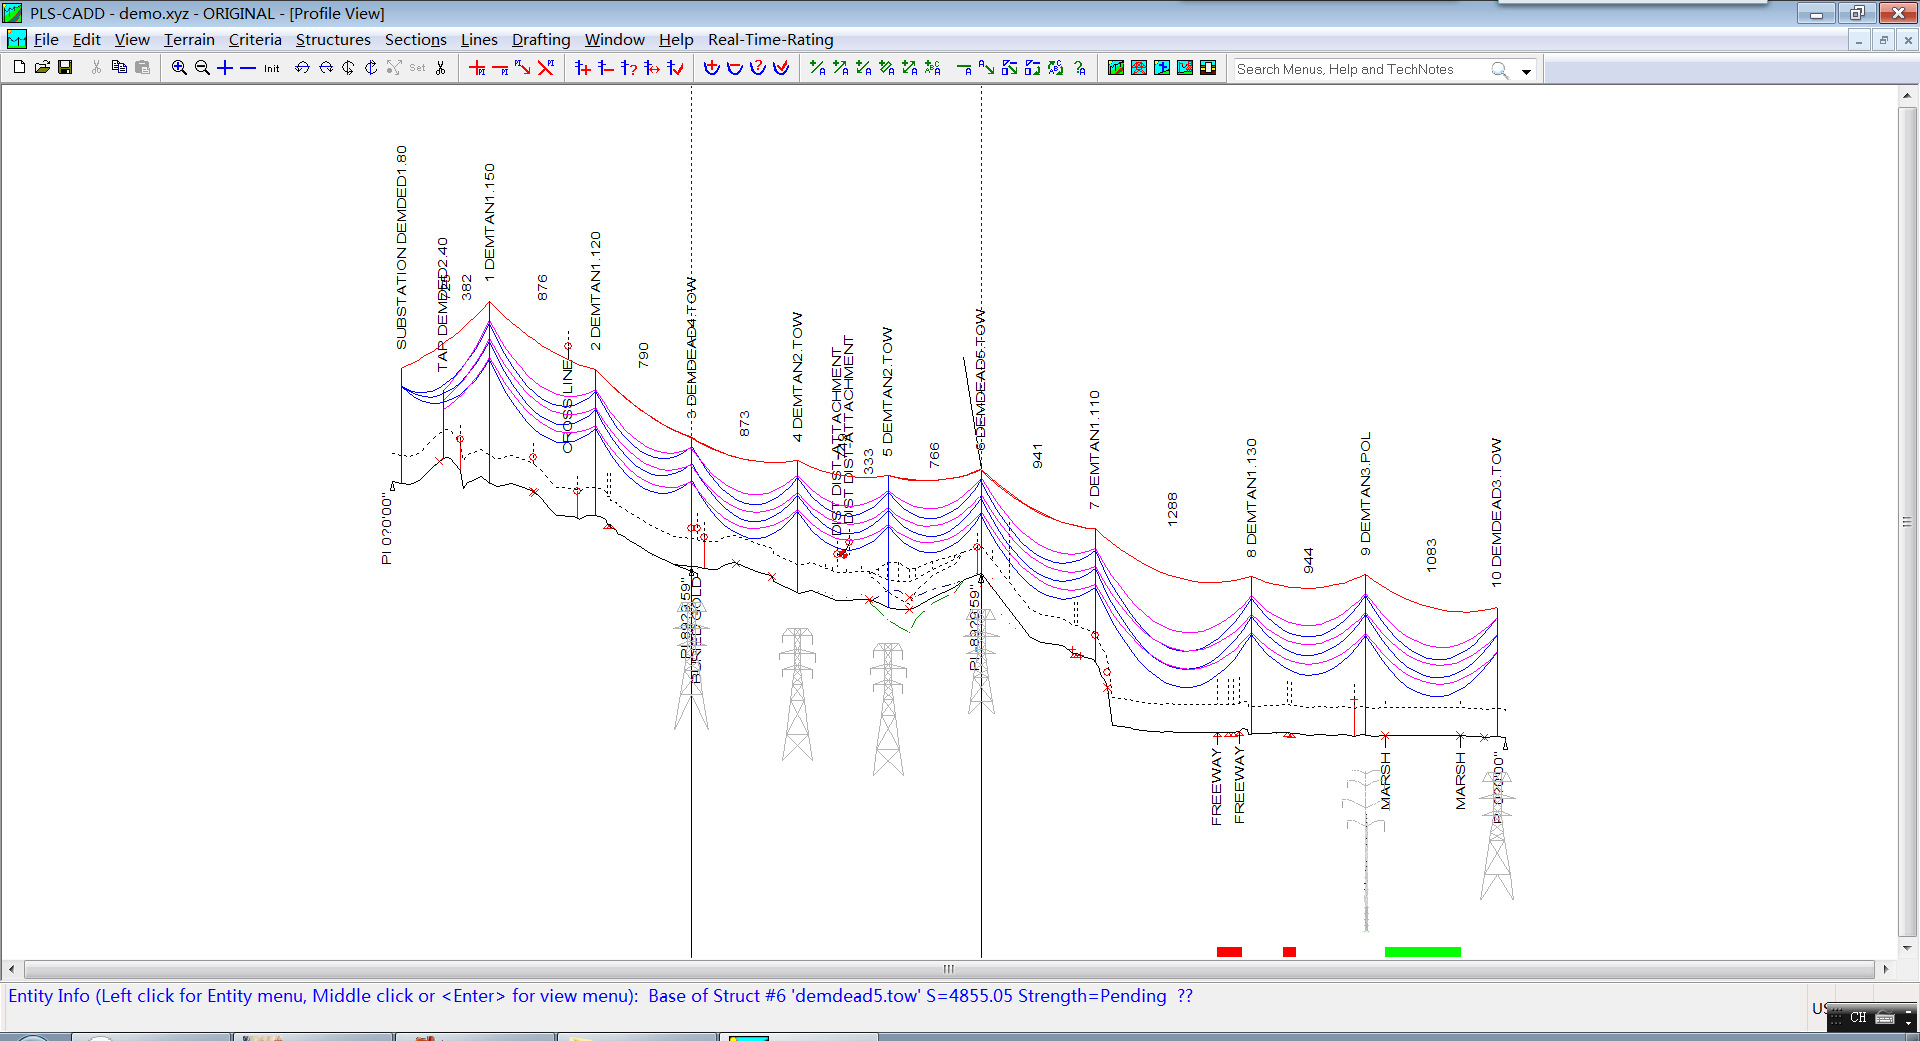This screenshot has height=1041, width=1920.
Task: Open the Real-Time-Rating menu
Action: tap(770, 40)
